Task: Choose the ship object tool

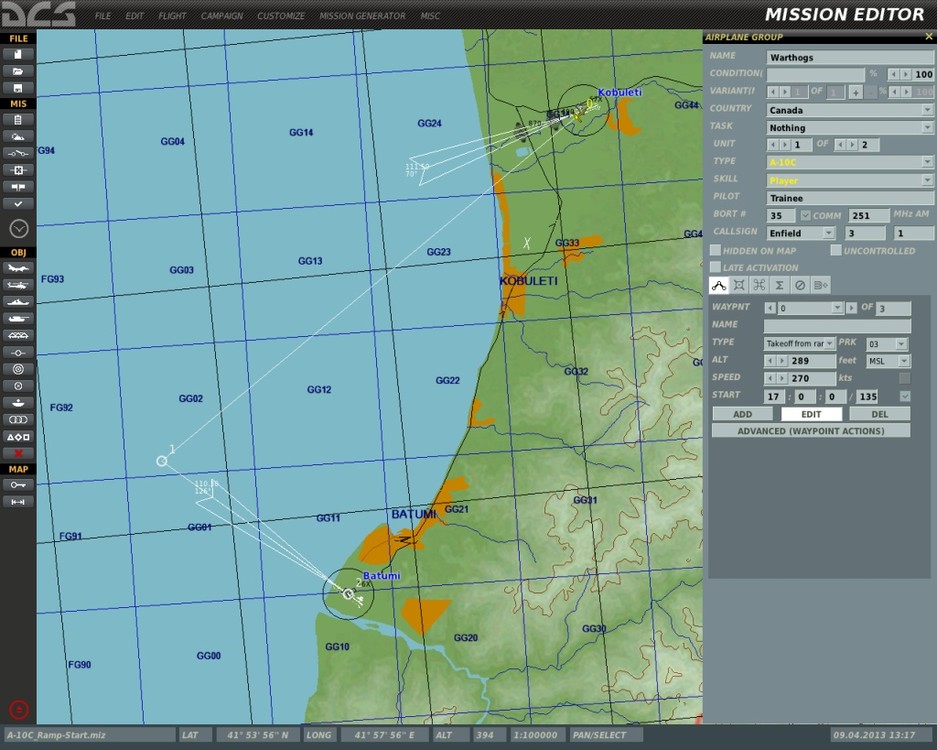Action: point(18,302)
